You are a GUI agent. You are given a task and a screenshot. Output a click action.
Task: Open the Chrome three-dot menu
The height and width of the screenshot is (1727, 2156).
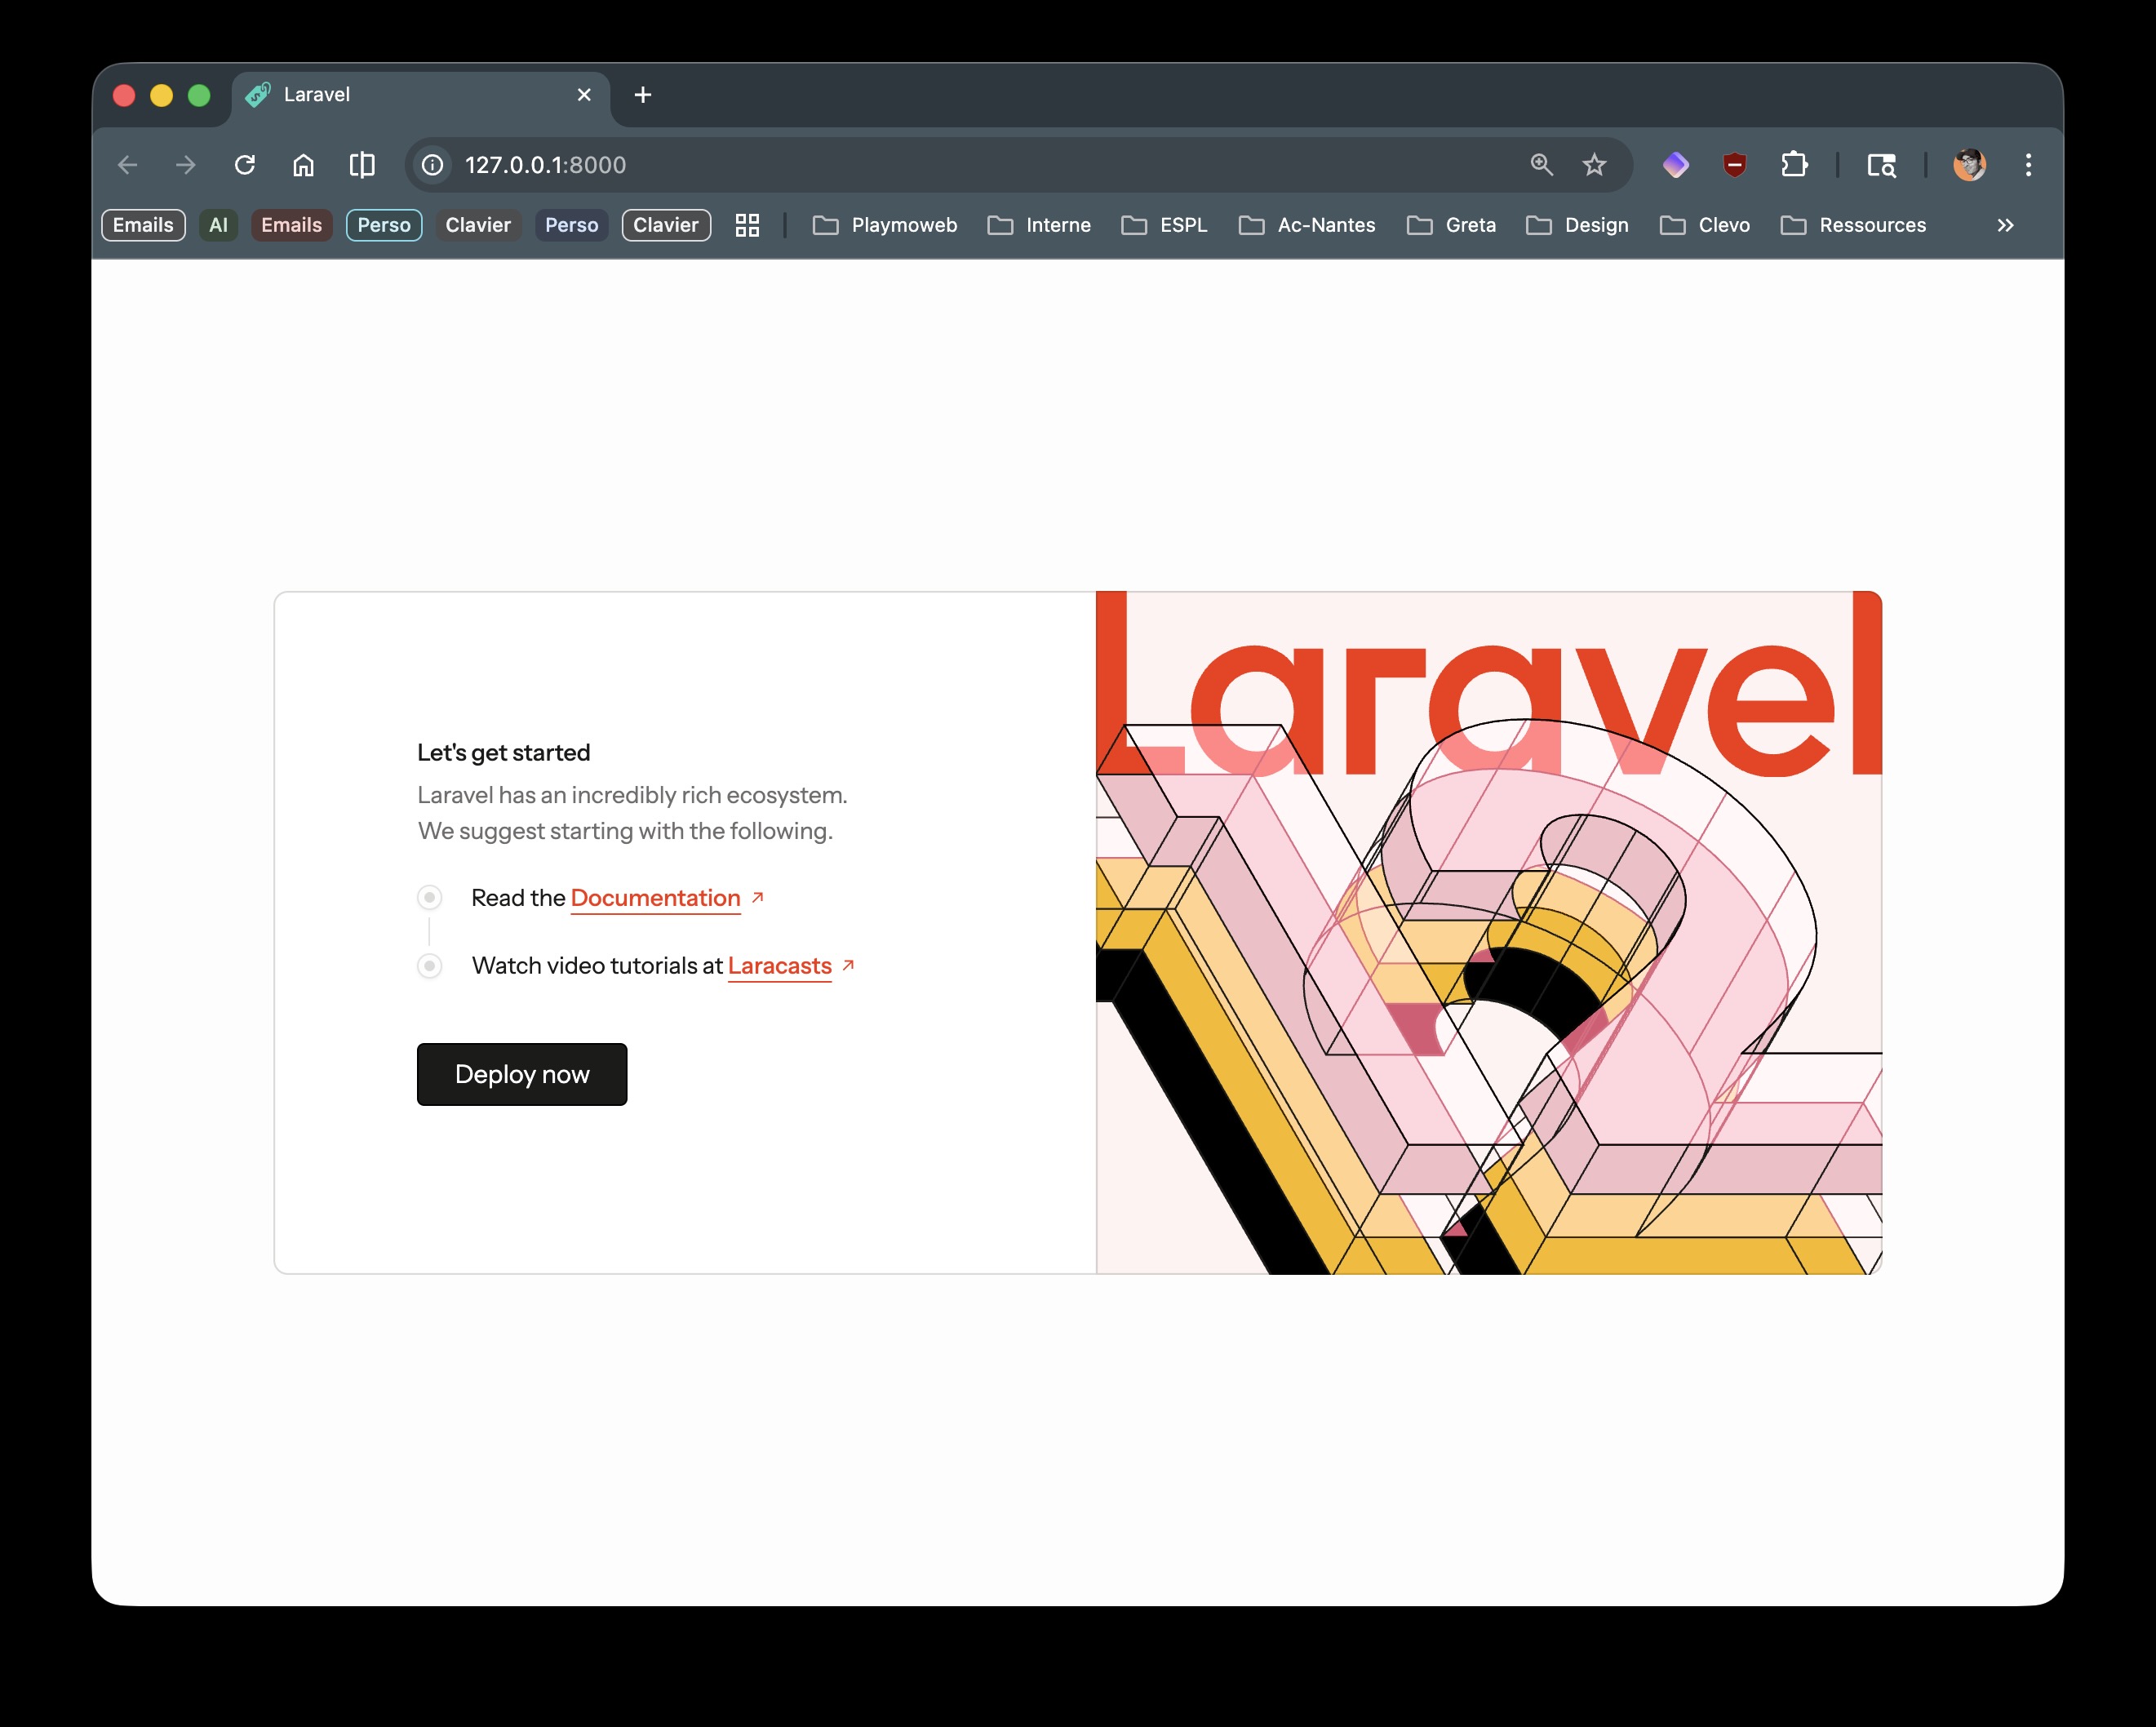(x=2028, y=165)
